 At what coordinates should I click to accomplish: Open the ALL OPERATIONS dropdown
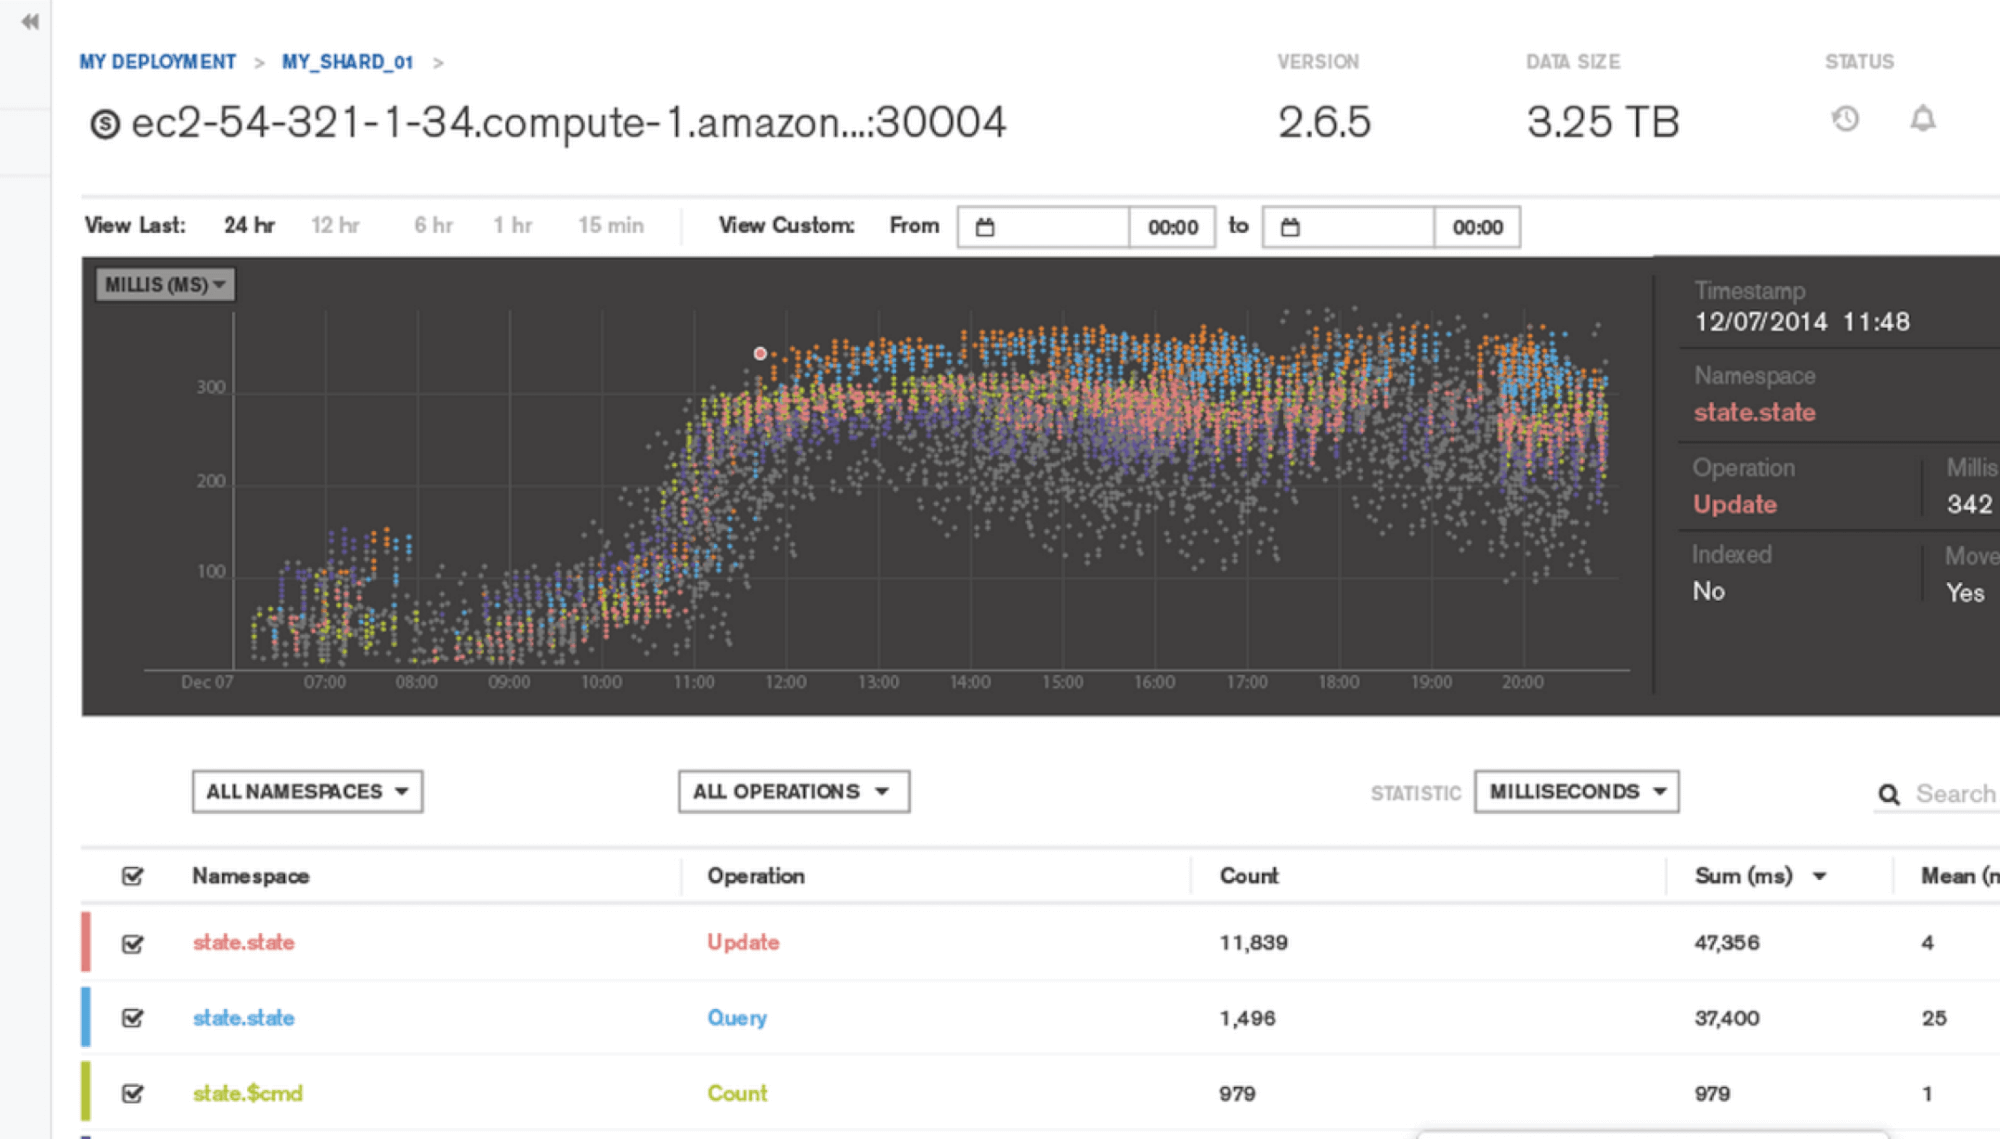tap(793, 791)
